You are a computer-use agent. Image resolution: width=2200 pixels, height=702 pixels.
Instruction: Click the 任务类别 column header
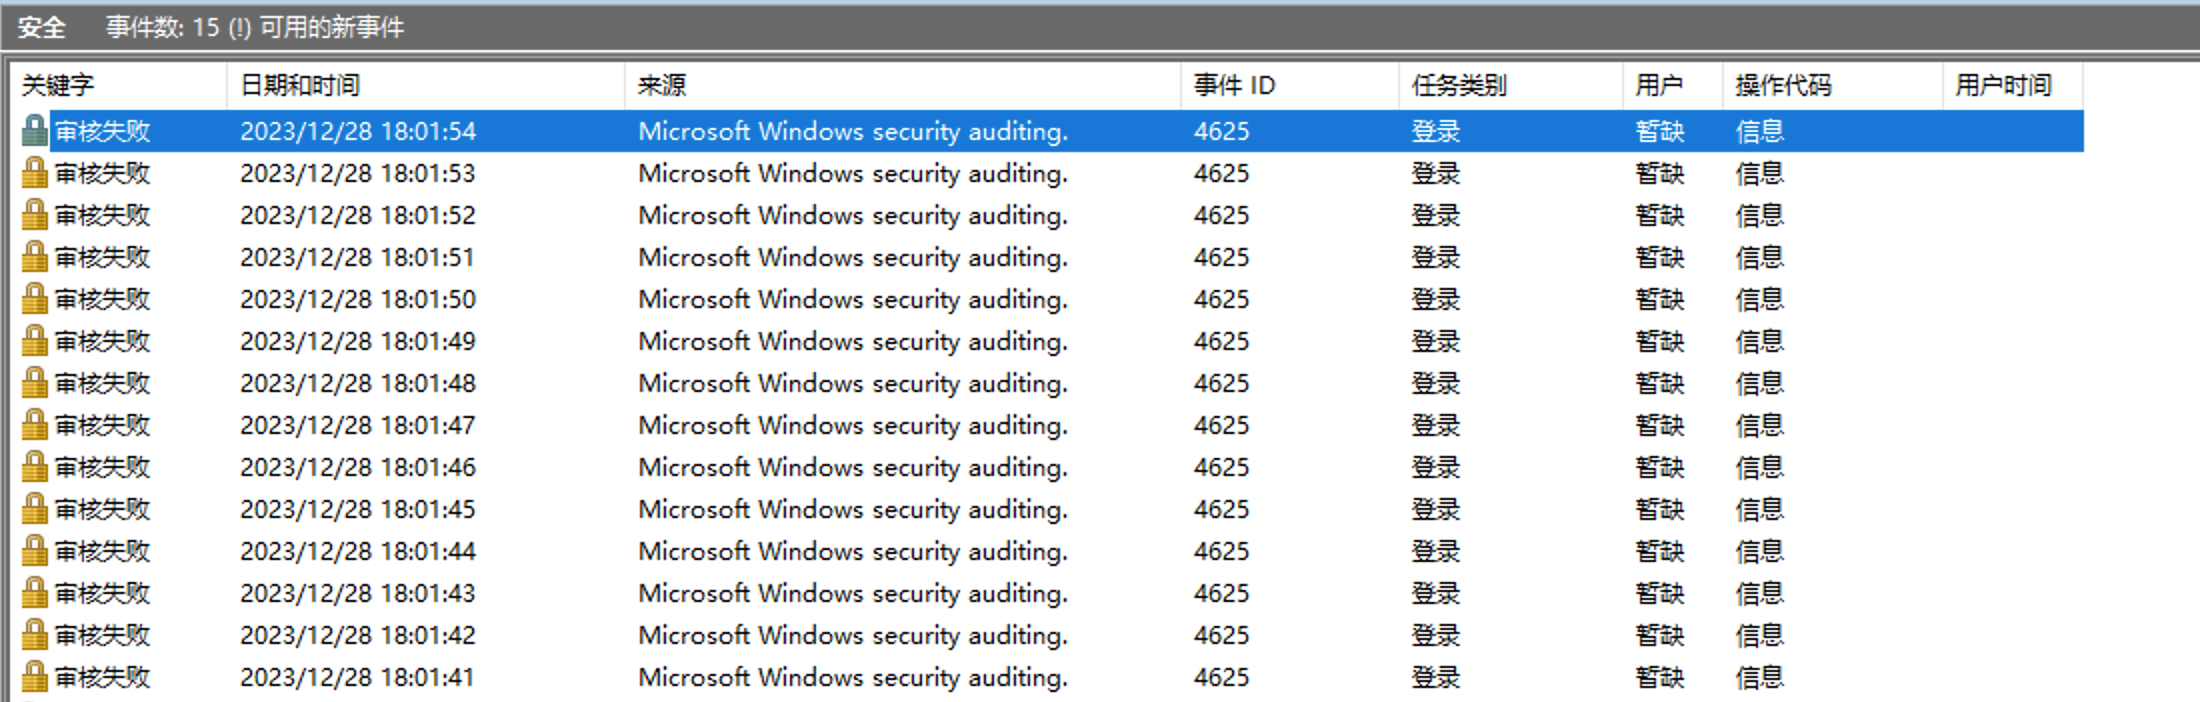(x=1458, y=86)
